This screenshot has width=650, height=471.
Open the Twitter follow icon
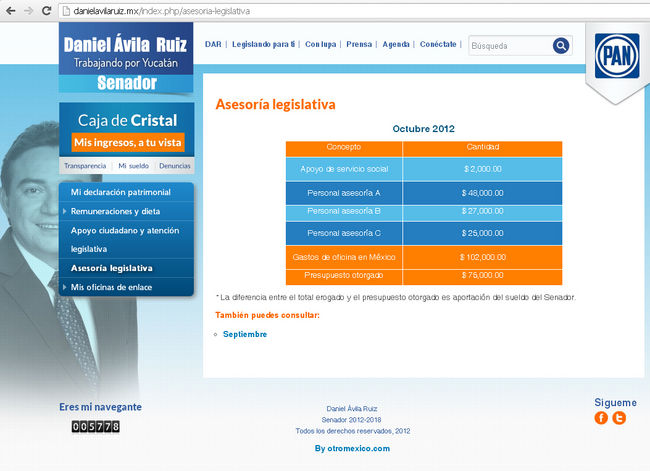point(619,418)
